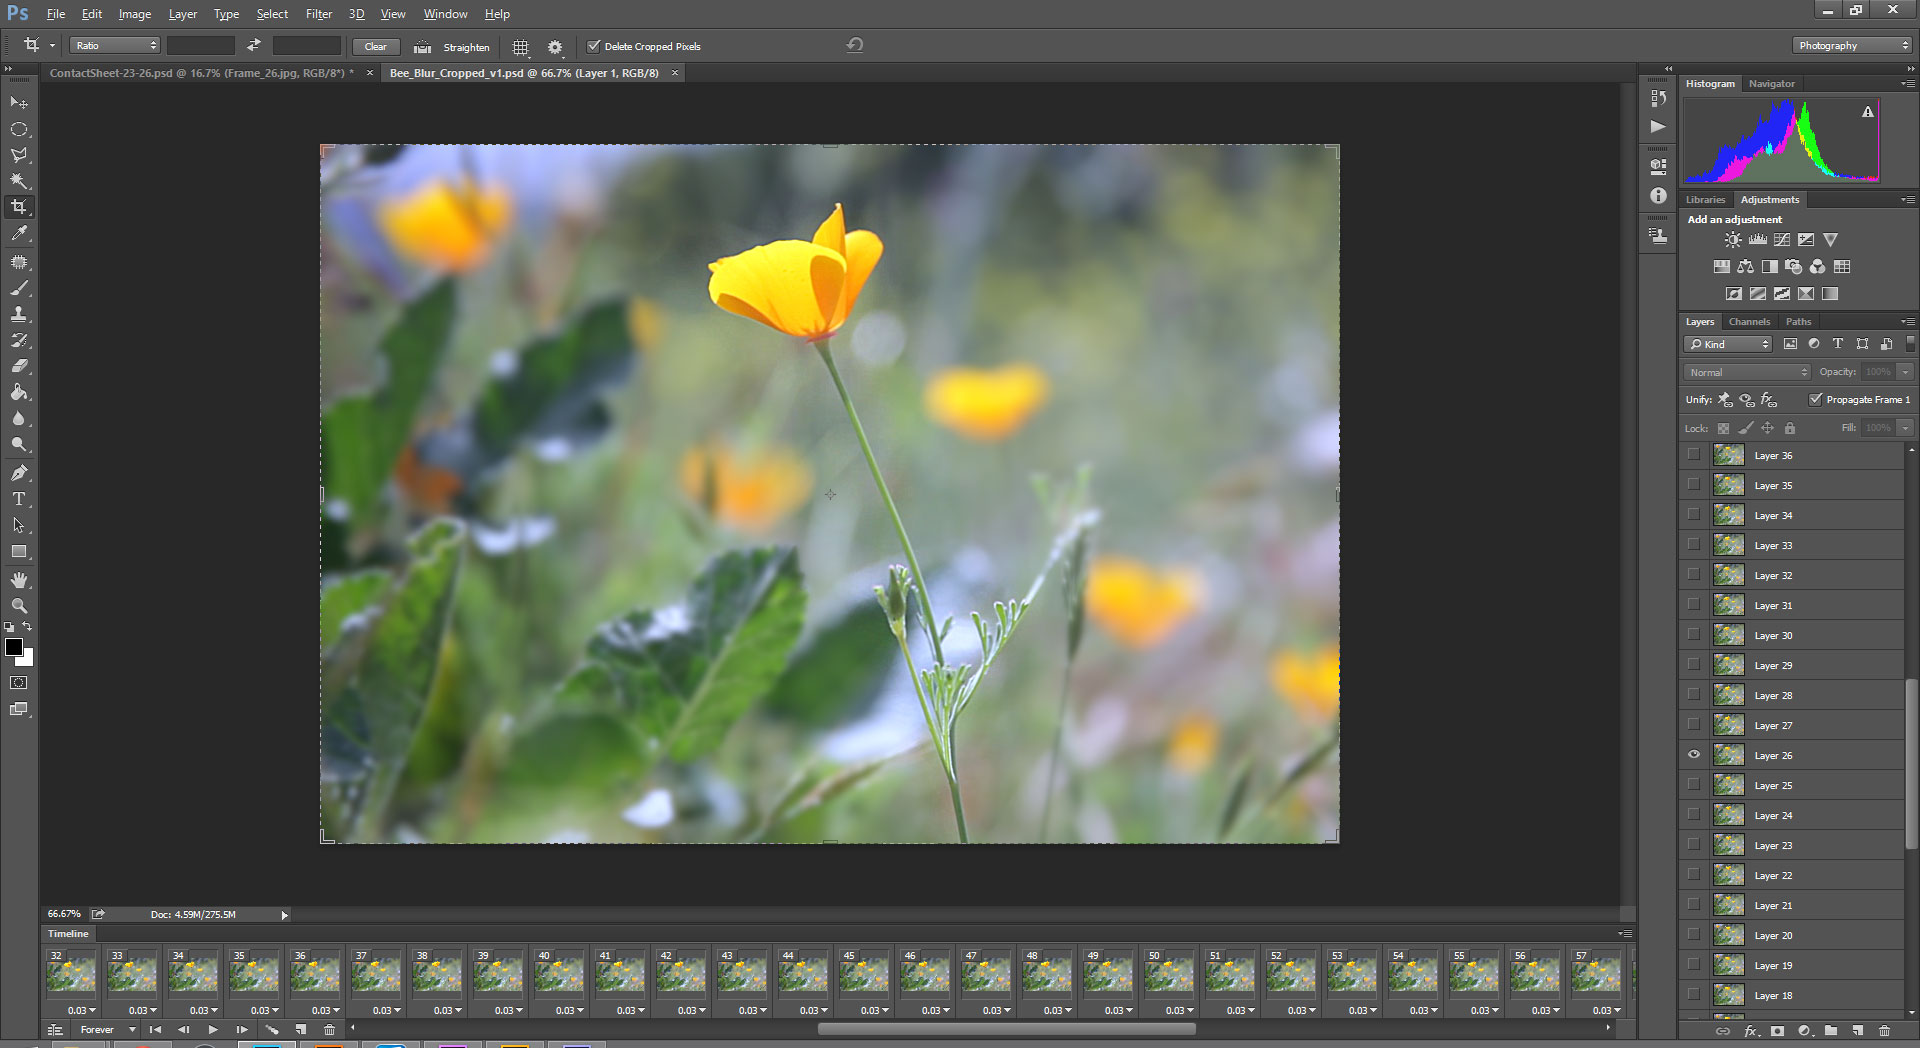Show Layer 27 visibility
Viewport: 1920px width, 1048px height.
point(1694,725)
